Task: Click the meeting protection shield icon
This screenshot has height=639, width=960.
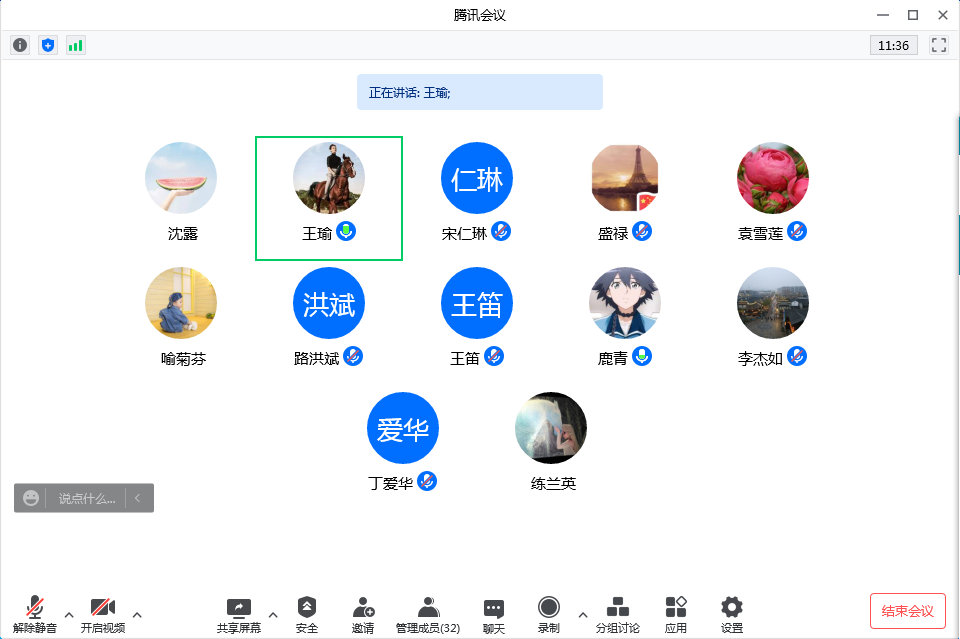Action: click(x=47, y=44)
